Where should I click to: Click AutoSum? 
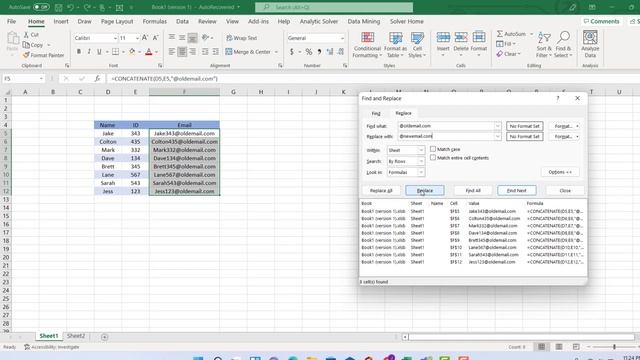coord(511,34)
